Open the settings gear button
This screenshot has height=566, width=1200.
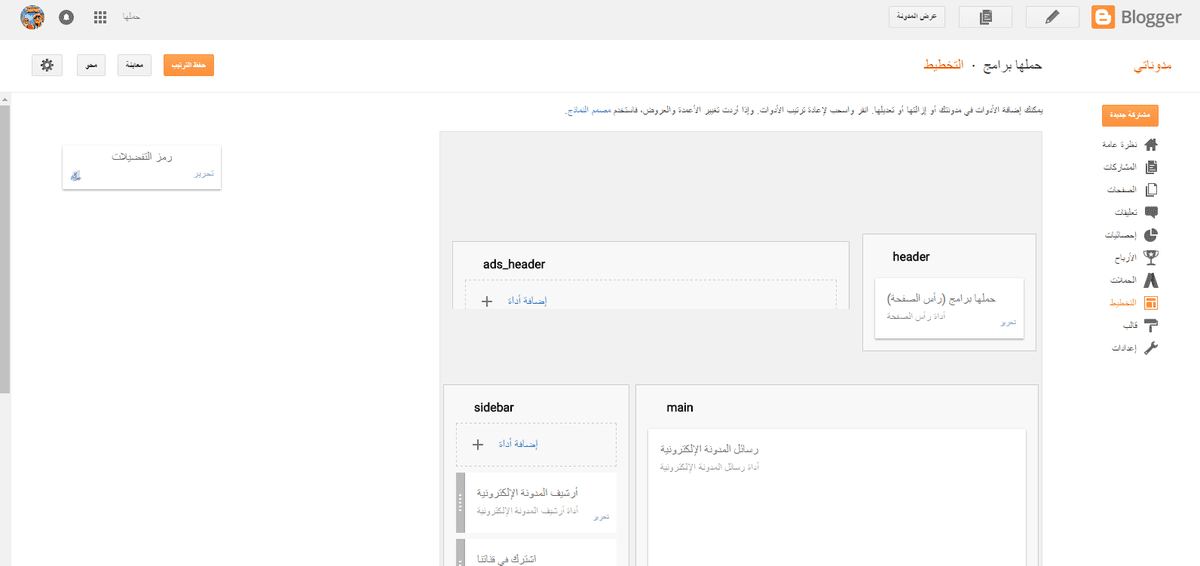point(47,65)
